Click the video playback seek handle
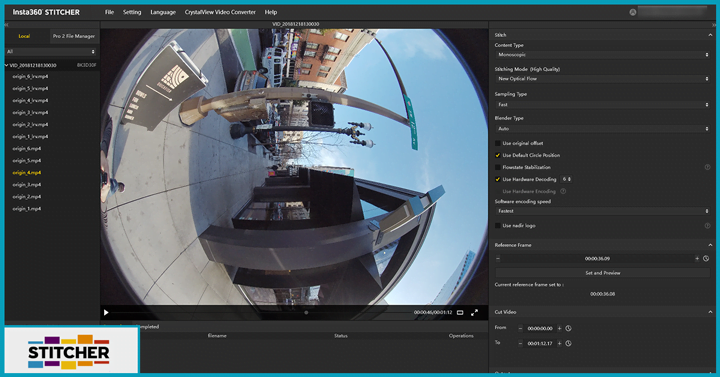This screenshot has height=377, width=720. [306, 313]
